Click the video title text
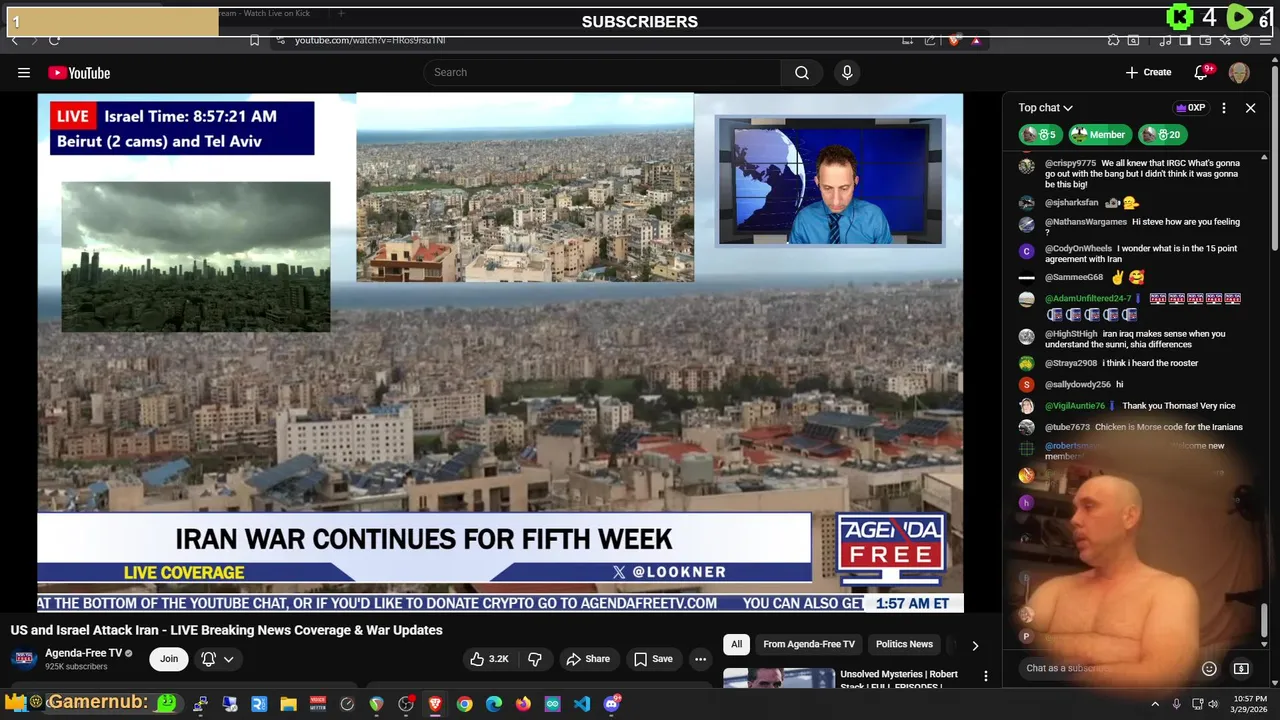1280x720 pixels. (227, 630)
